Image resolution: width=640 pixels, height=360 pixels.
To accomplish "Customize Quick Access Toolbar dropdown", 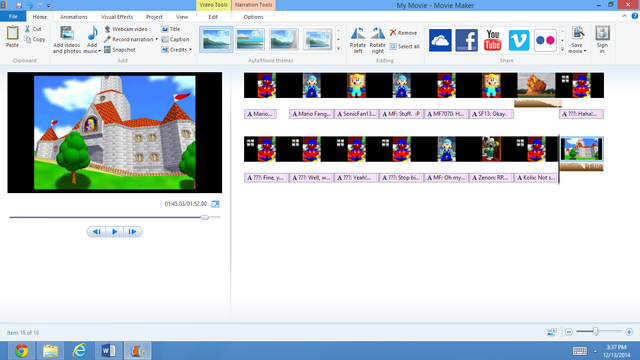I will [x=49, y=6].
